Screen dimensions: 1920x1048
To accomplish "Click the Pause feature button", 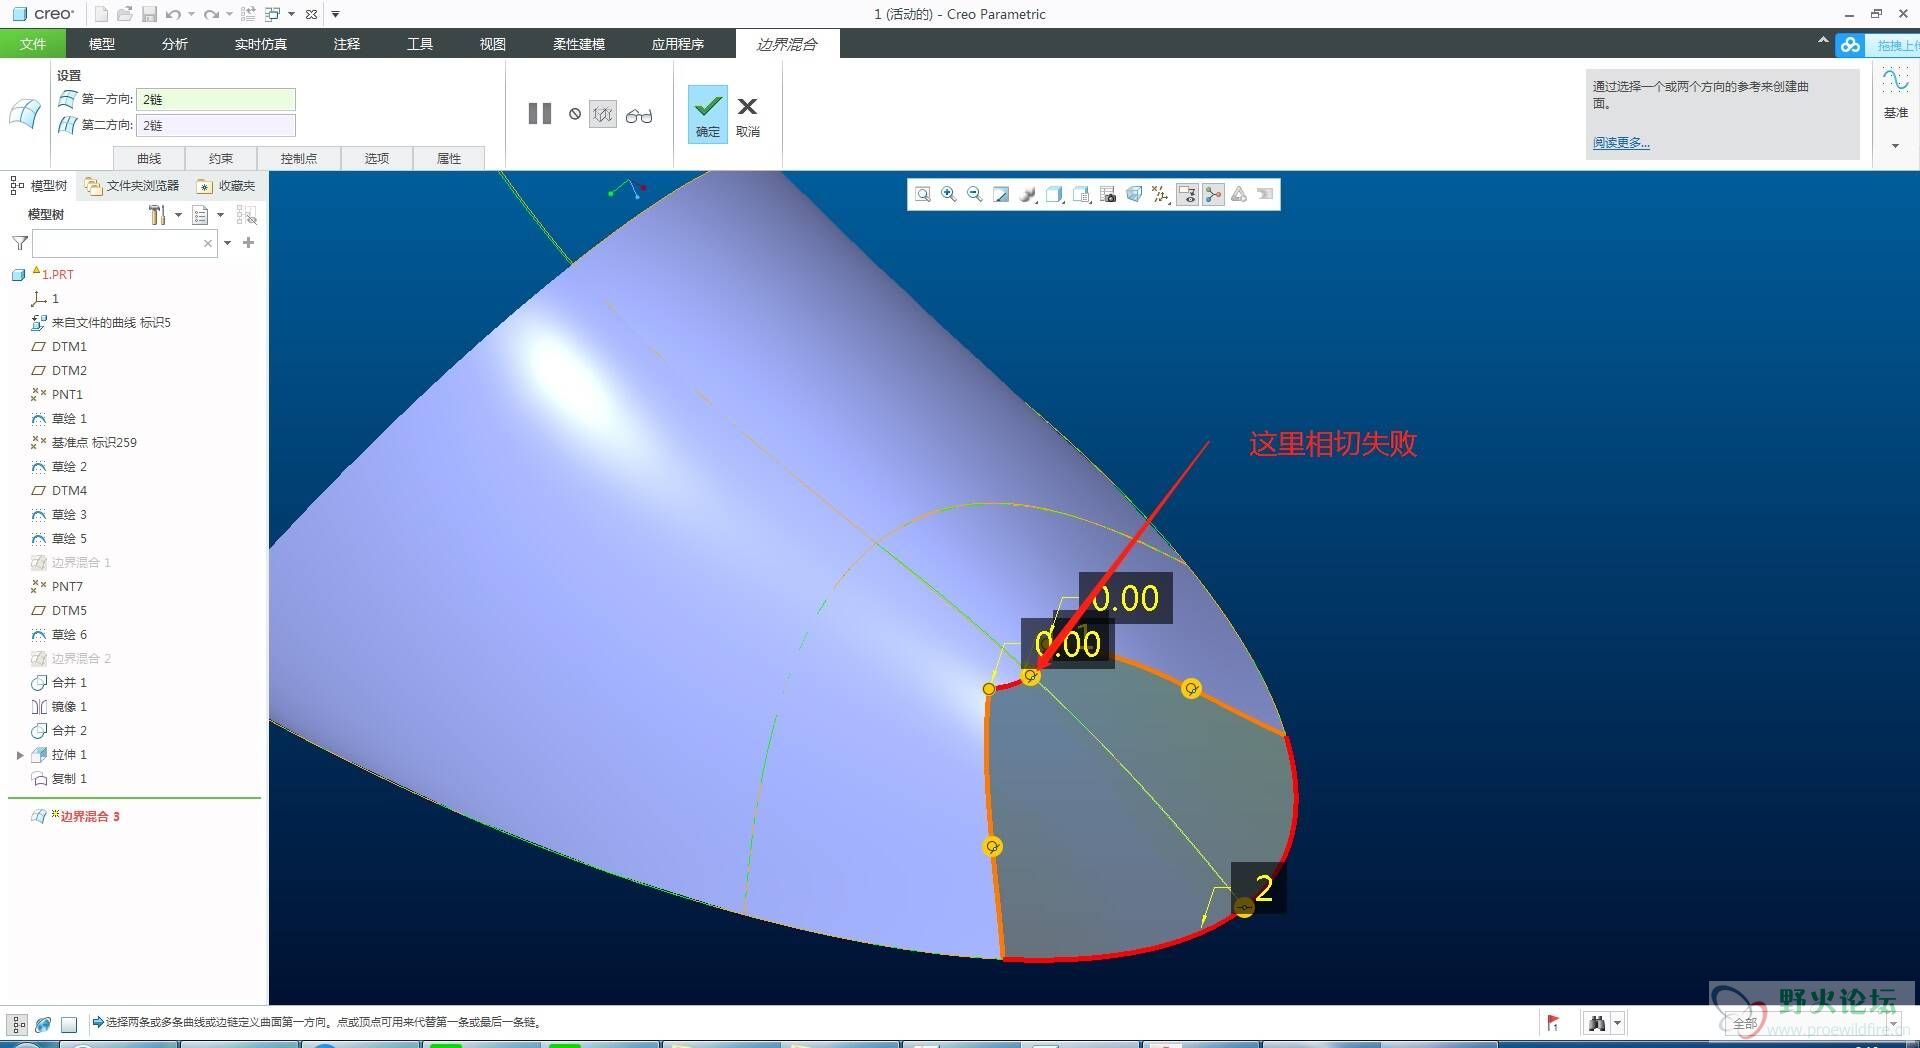I will point(540,114).
